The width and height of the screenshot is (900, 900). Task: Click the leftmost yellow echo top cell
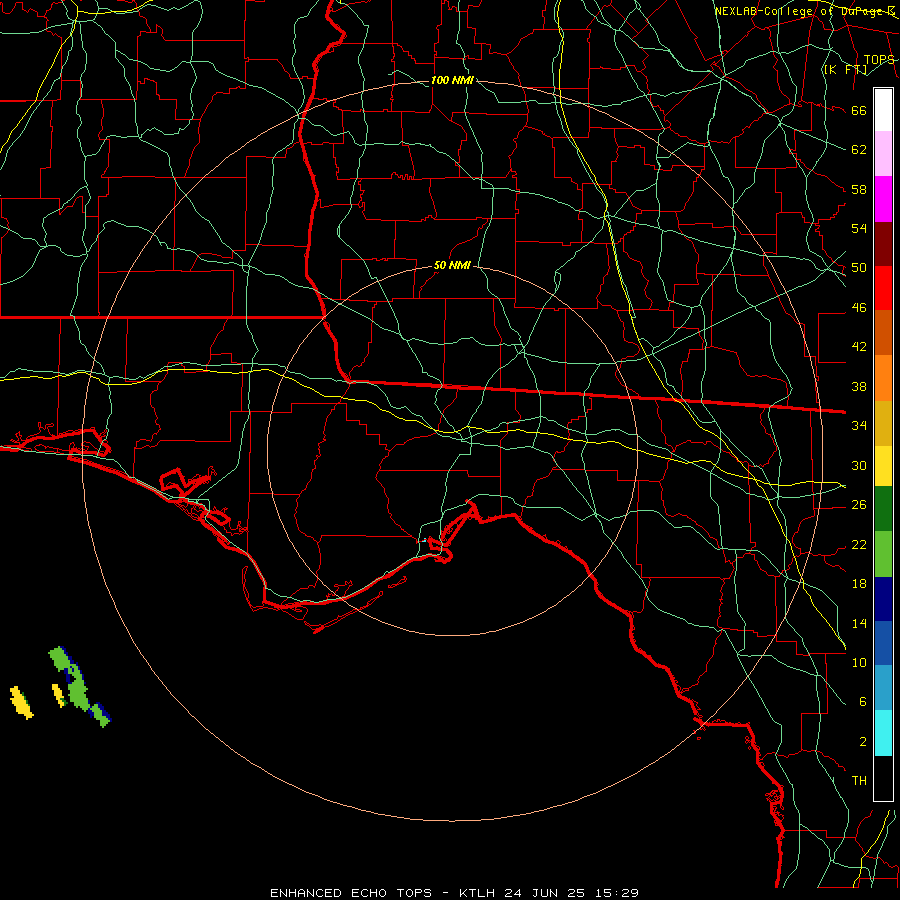[21, 702]
